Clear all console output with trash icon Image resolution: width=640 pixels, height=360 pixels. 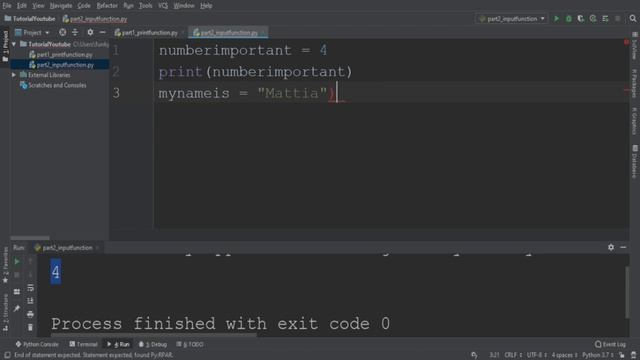(30, 327)
